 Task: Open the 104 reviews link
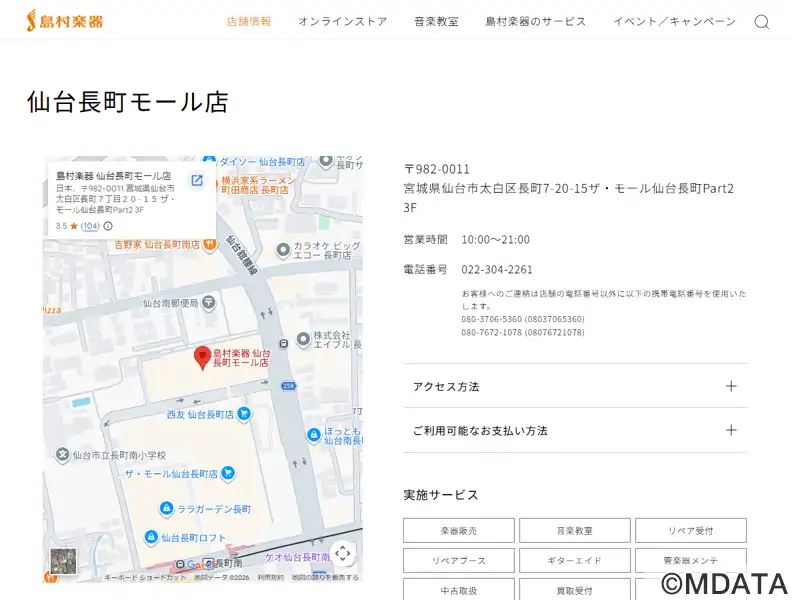point(90,226)
